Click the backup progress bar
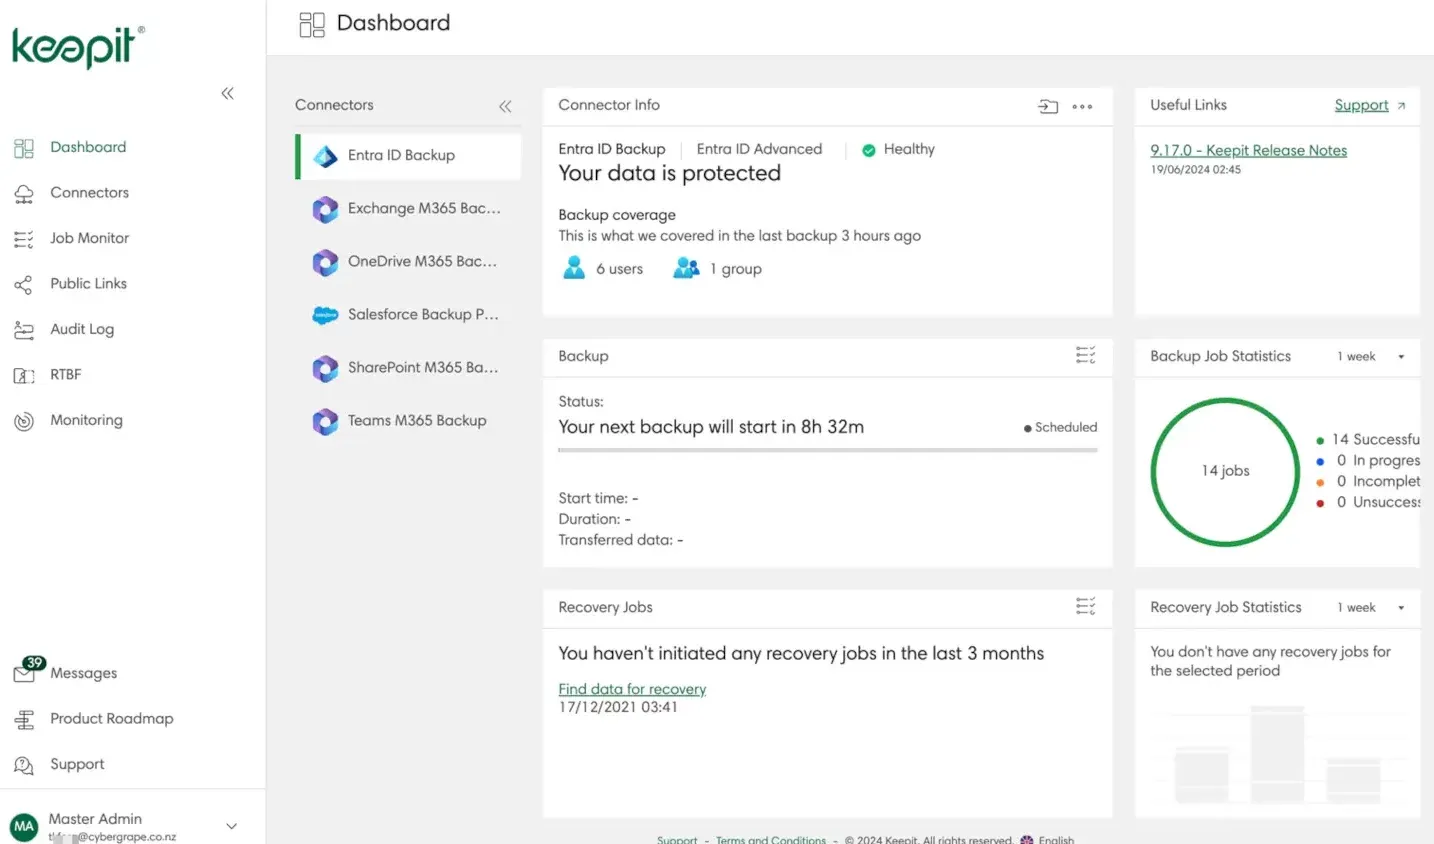This screenshot has width=1434, height=844. 828,451
